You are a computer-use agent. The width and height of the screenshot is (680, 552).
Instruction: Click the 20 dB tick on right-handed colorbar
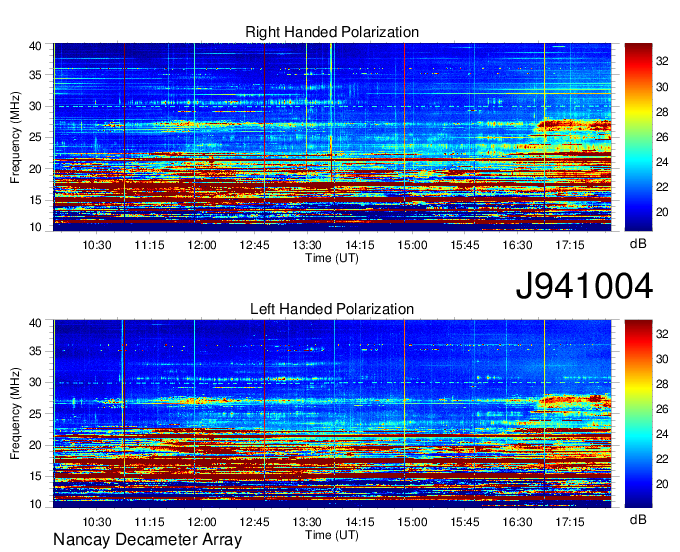coord(662,212)
